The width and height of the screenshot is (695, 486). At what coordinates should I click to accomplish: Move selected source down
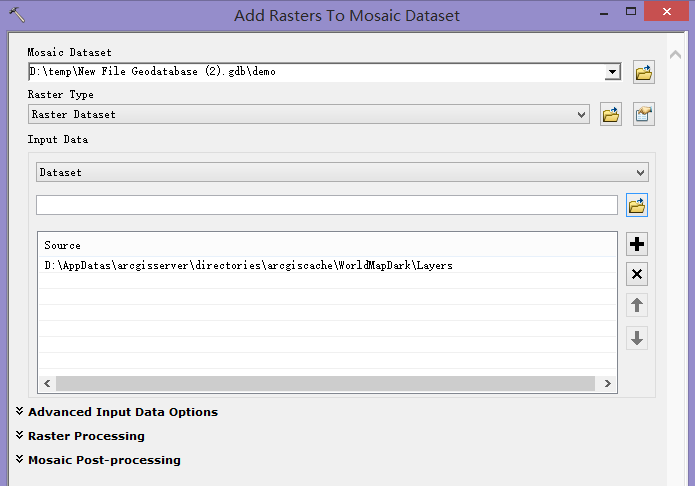click(x=637, y=338)
